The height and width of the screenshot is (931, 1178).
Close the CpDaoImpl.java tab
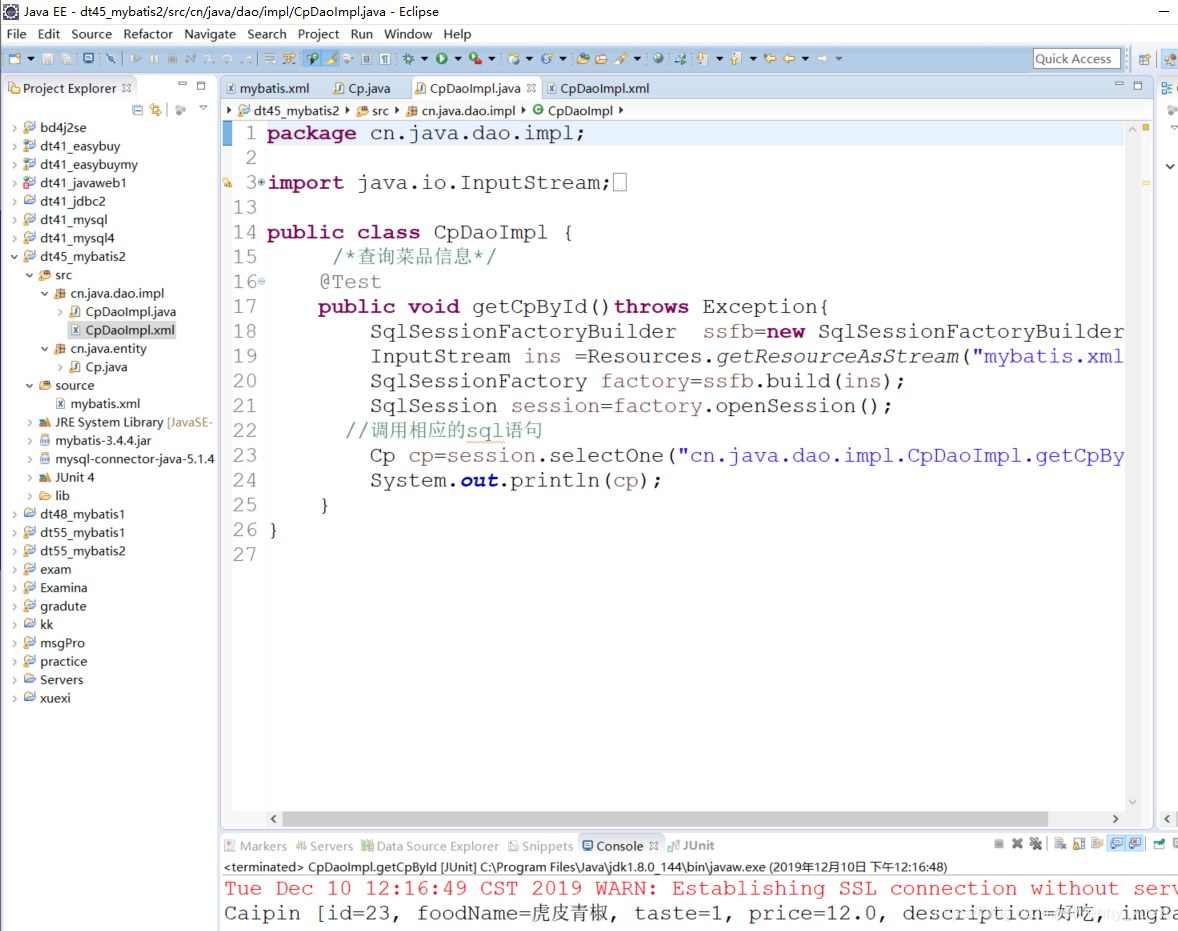[x=531, y=88]
